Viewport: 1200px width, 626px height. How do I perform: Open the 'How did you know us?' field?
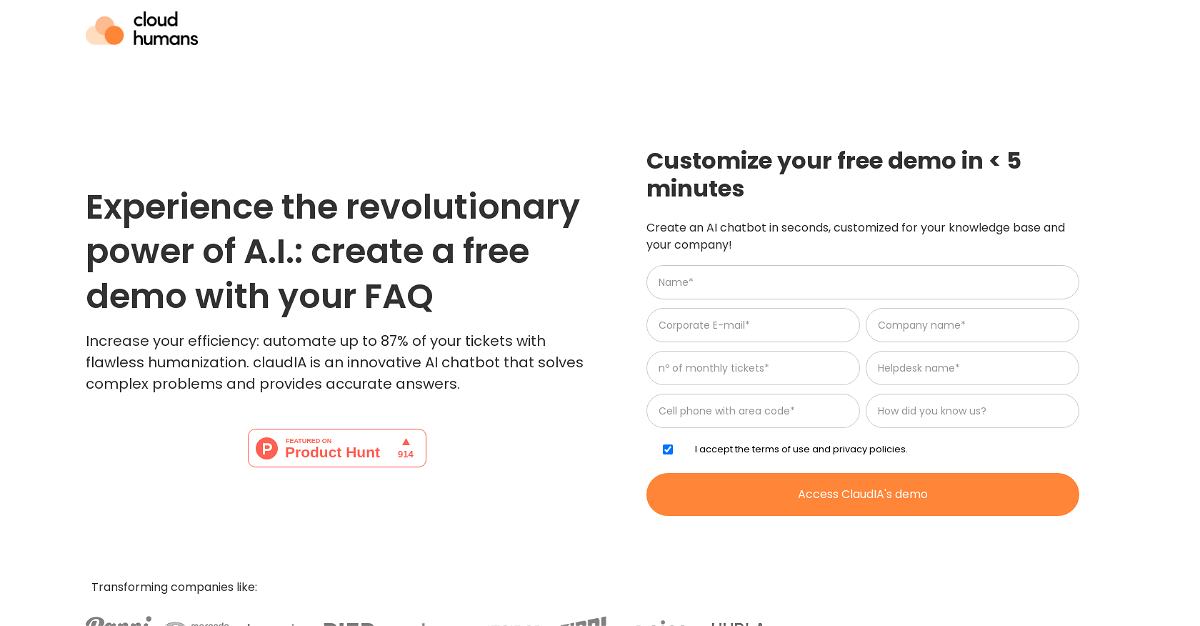click(x=972, y=411)
